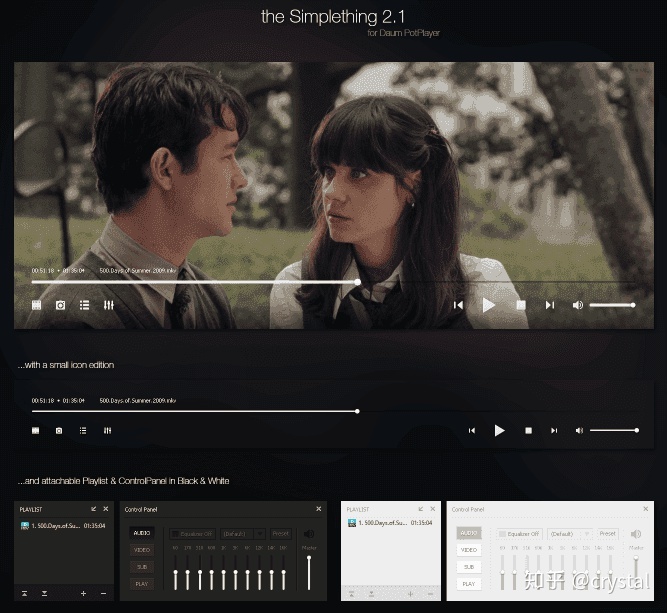Mute sound in small icon edition
The image size is (667, 613).
tap(579, 431)
